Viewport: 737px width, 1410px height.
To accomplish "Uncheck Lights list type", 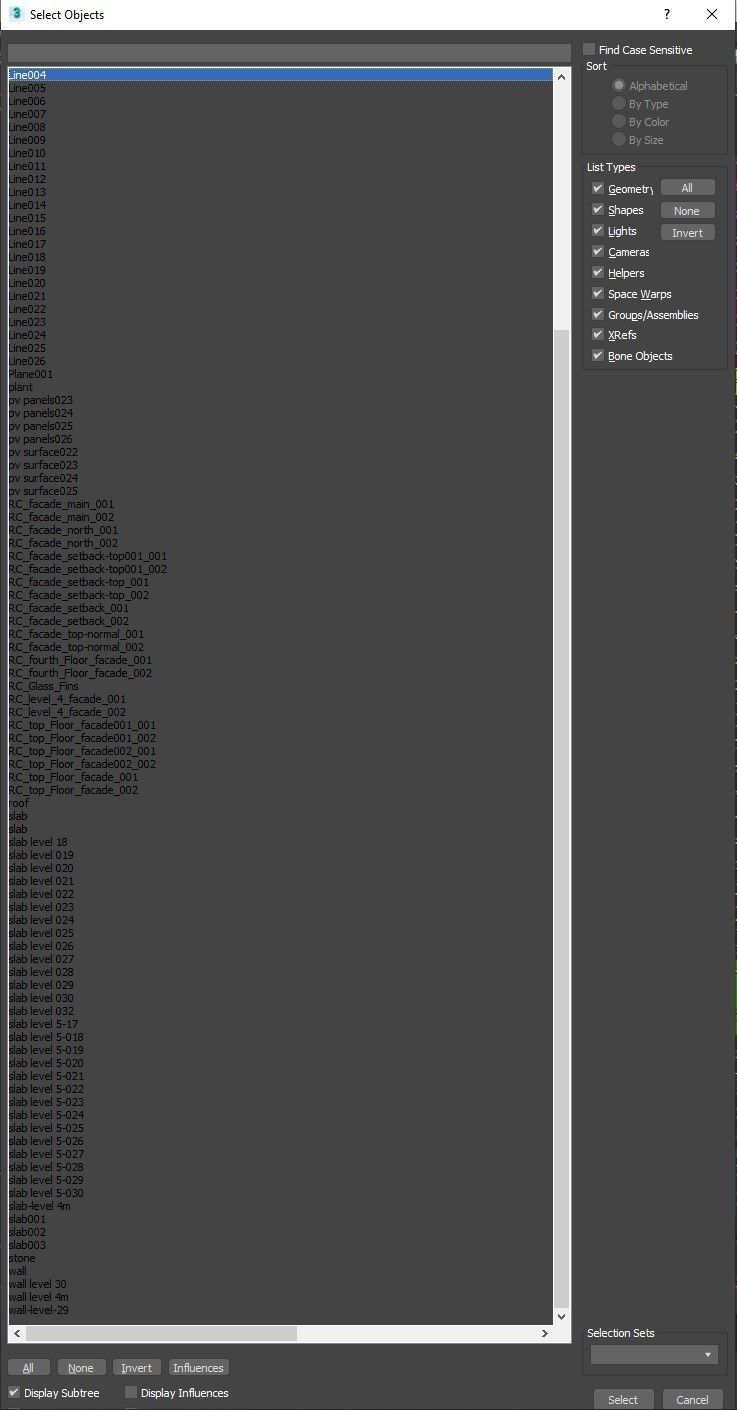I will 598,231.
